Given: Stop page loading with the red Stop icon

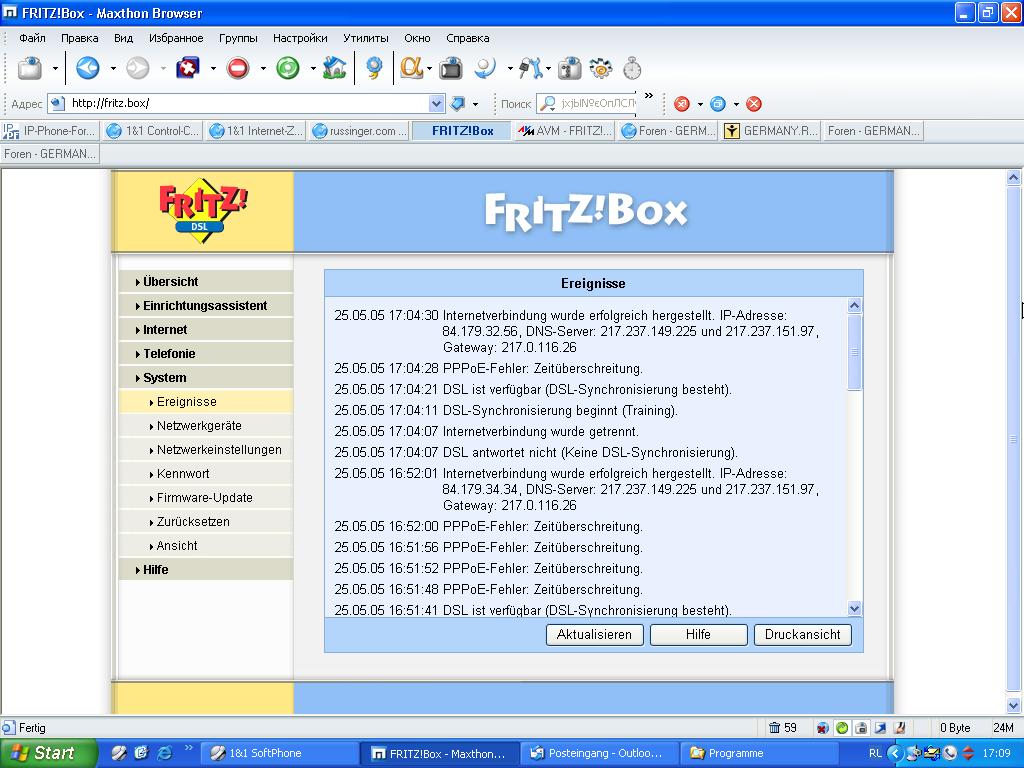Looking at the screenshot, I should [x=238, y=68].
